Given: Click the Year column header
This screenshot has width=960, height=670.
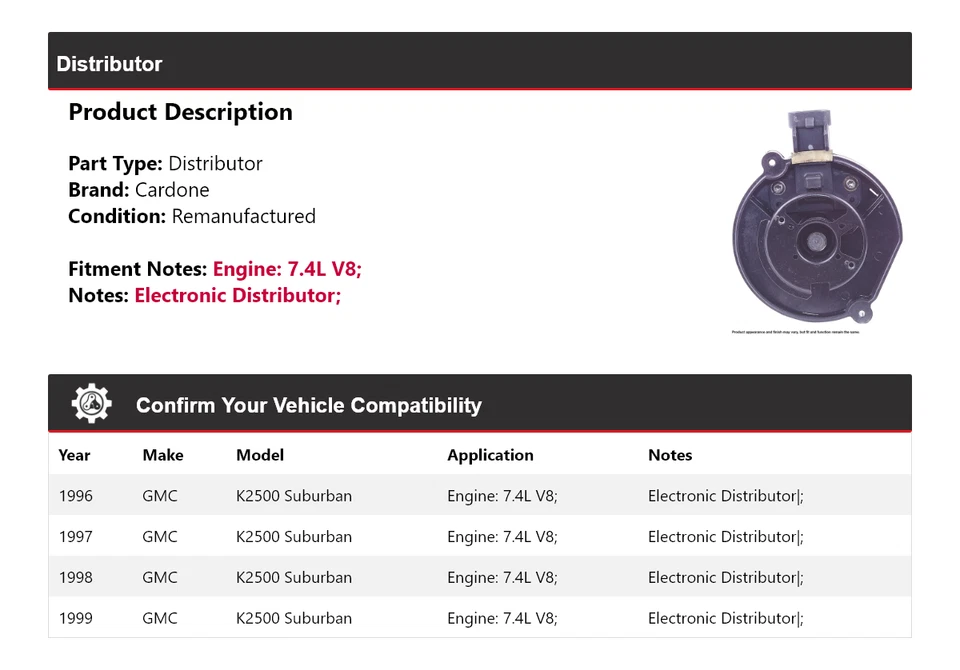Looking at the screenshot, I should (x=74, y=455).
